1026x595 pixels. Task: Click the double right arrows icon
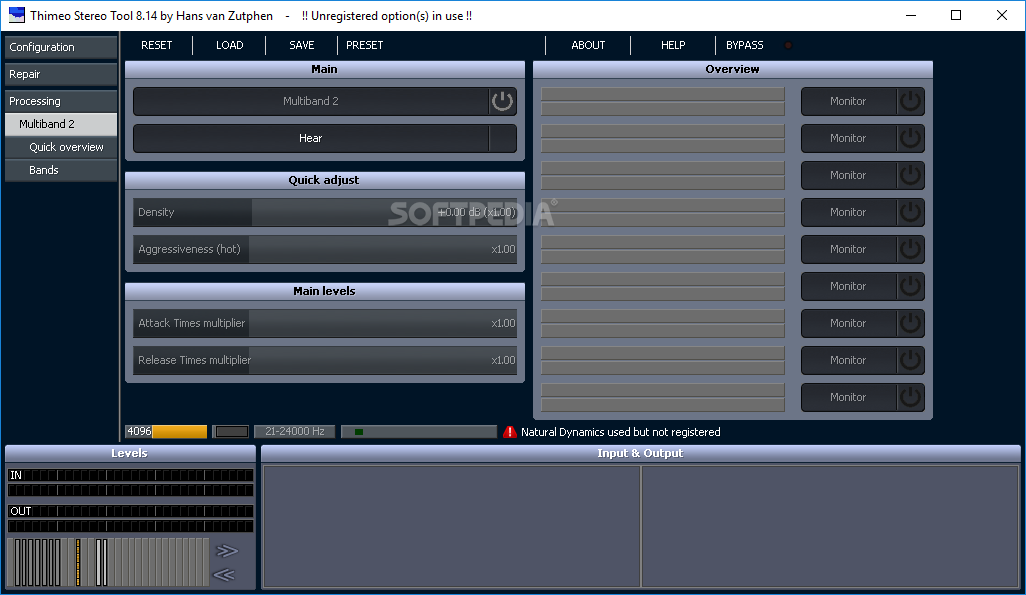[226, 550]
